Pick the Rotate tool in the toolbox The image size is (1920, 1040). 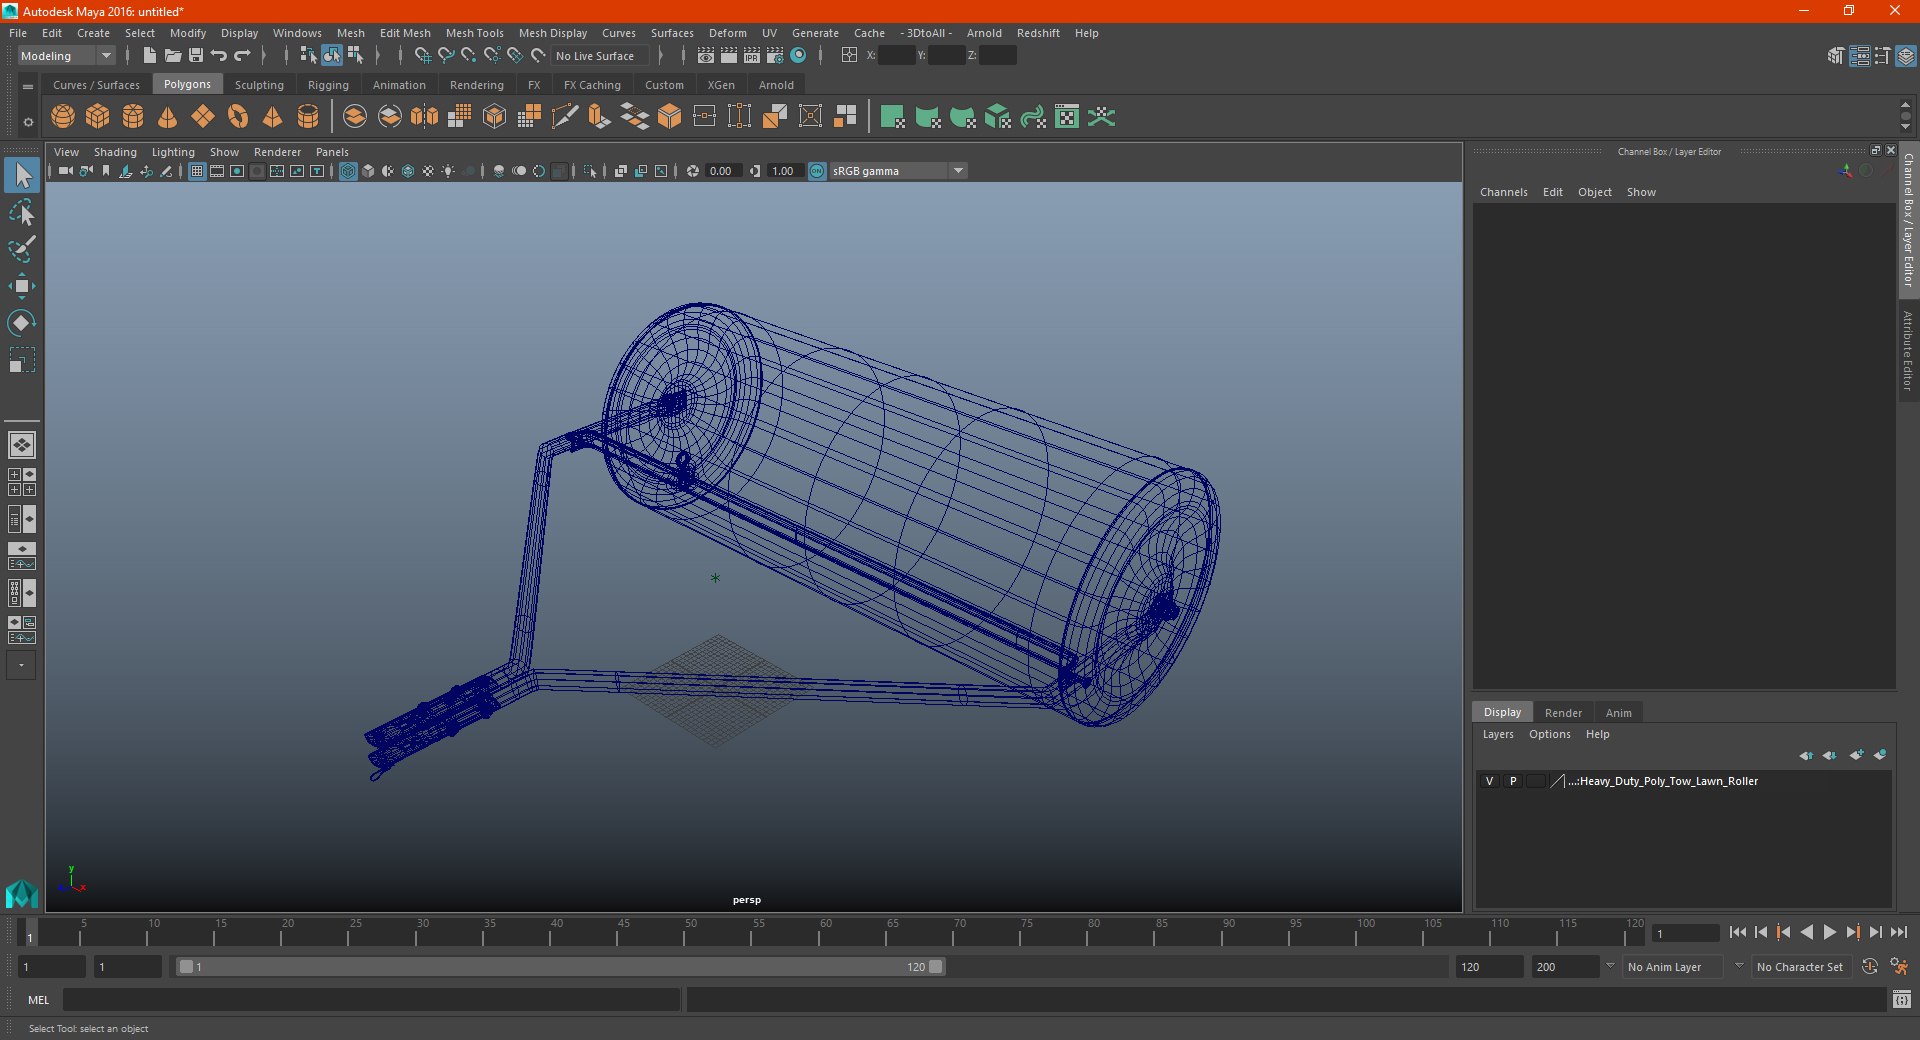[22, 323]
